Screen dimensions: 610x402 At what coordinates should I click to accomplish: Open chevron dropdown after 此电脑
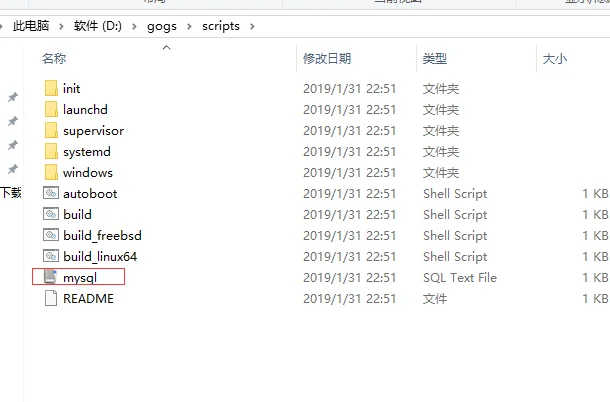tap(61, 26)
